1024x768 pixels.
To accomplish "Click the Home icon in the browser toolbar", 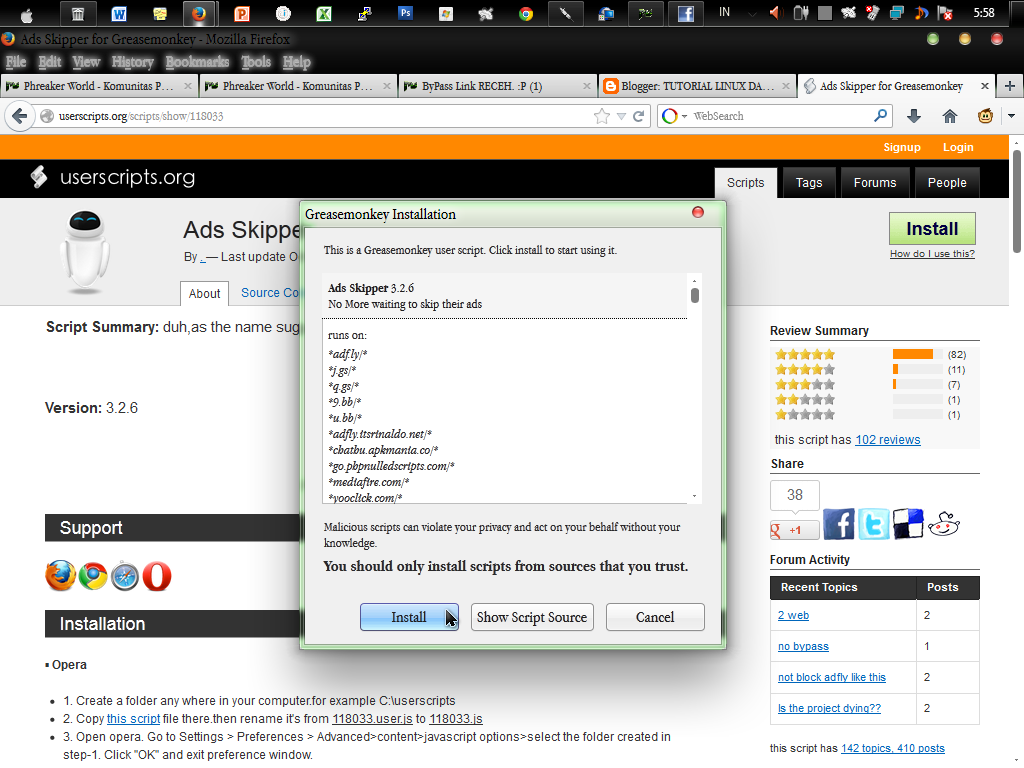I will (x=948, y=116).
